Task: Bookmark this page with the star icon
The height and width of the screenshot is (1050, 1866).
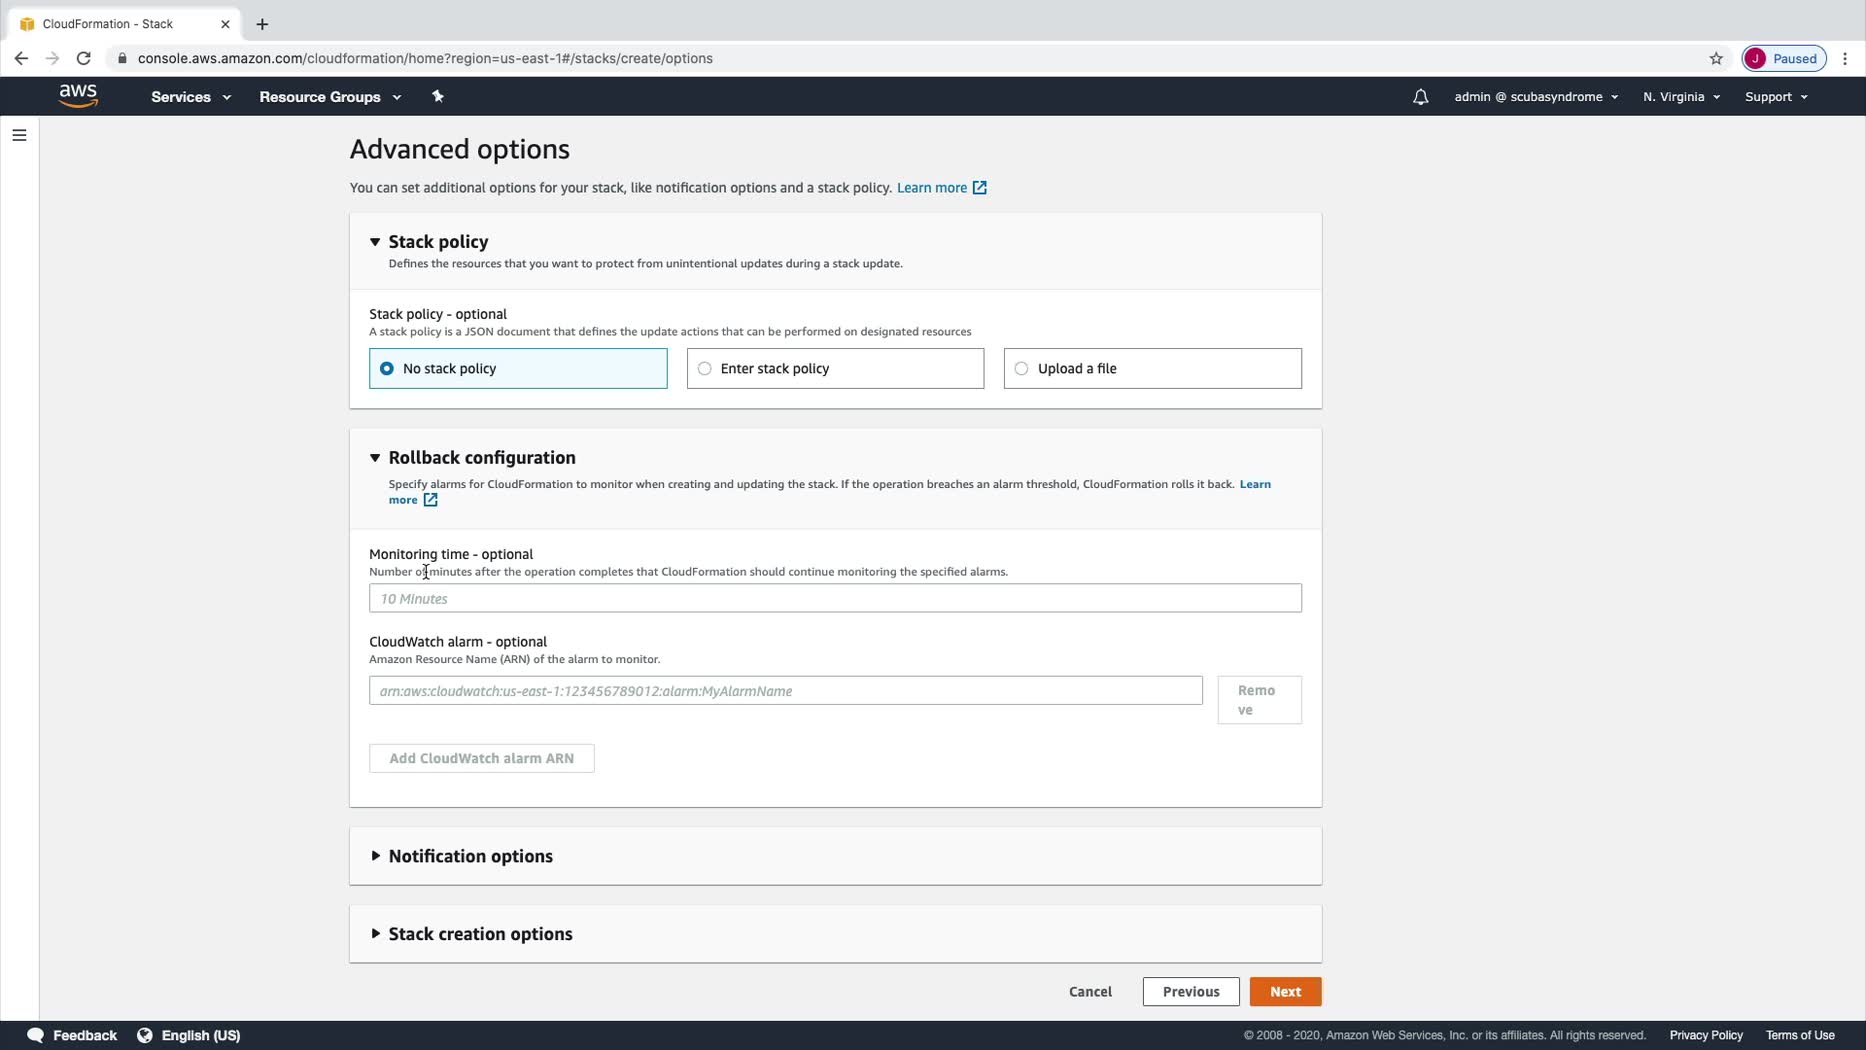Action: tap(1716, 58)
